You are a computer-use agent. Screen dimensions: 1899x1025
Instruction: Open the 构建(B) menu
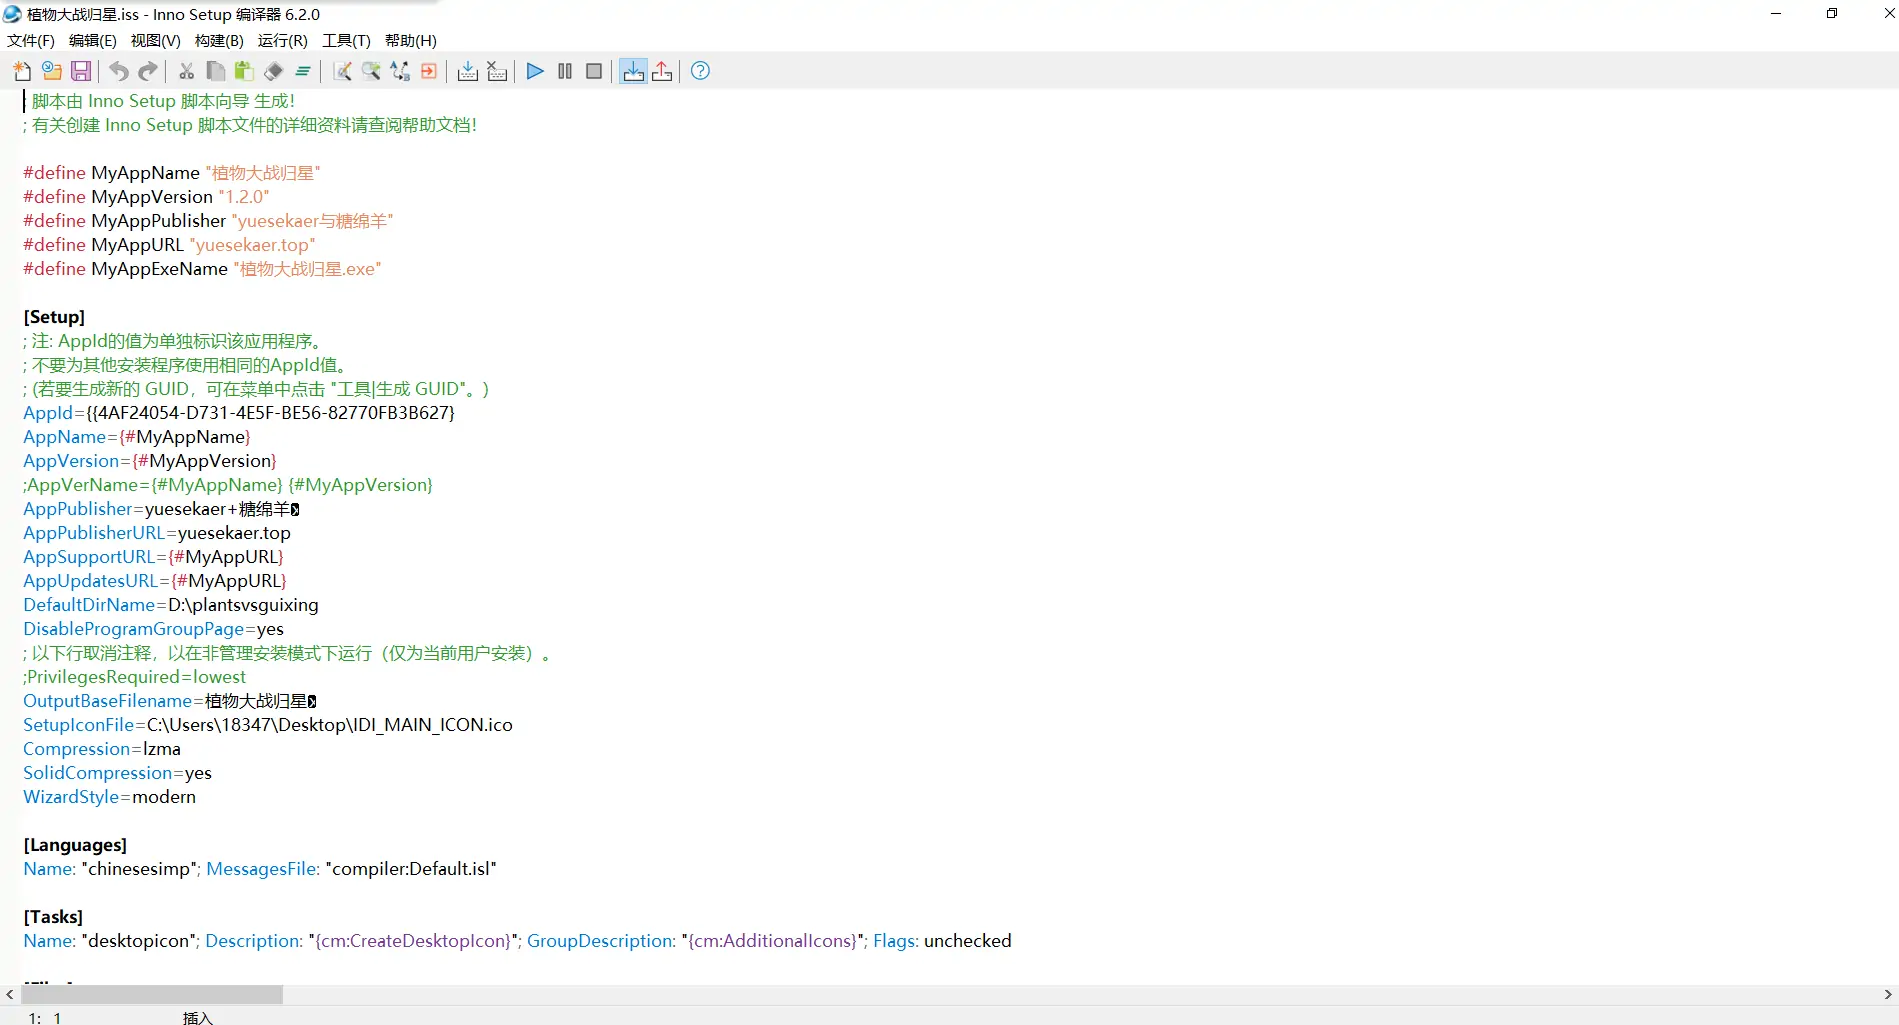tap(219, 41)
